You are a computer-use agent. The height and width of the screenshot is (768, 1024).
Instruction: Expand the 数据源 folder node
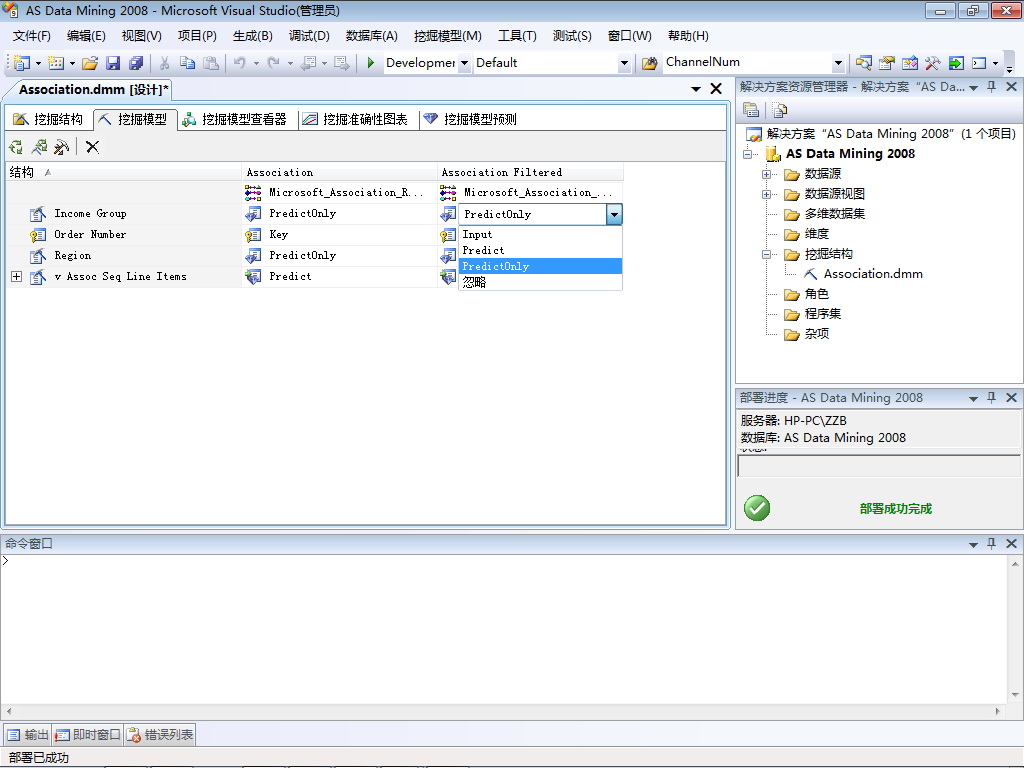click(766, 174)
